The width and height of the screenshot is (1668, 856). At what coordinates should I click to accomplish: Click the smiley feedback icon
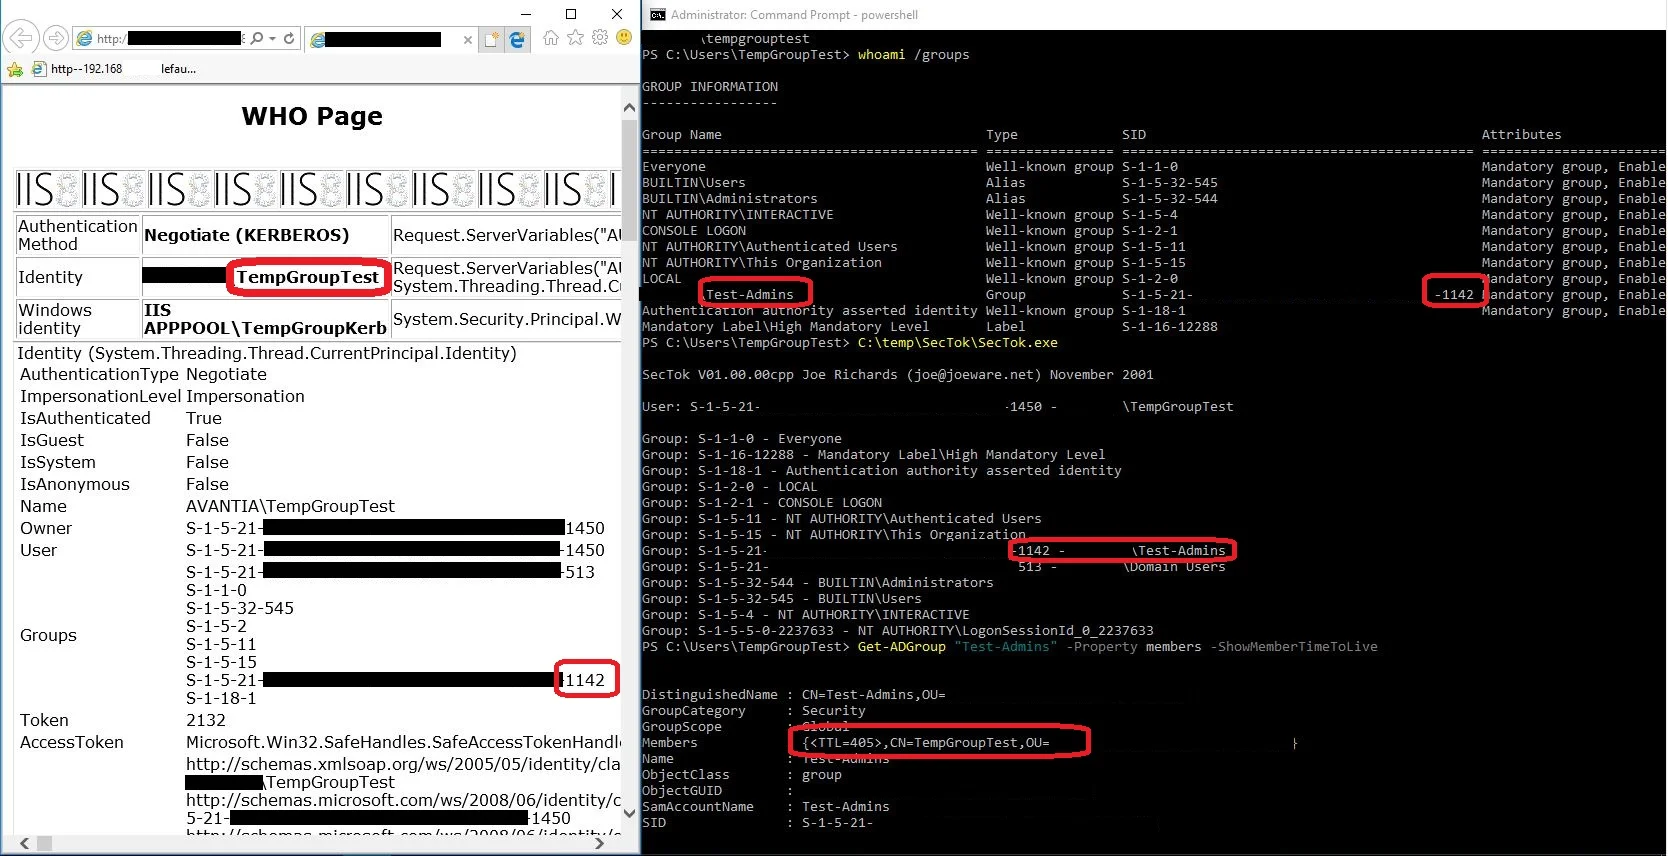click(624, 38)
